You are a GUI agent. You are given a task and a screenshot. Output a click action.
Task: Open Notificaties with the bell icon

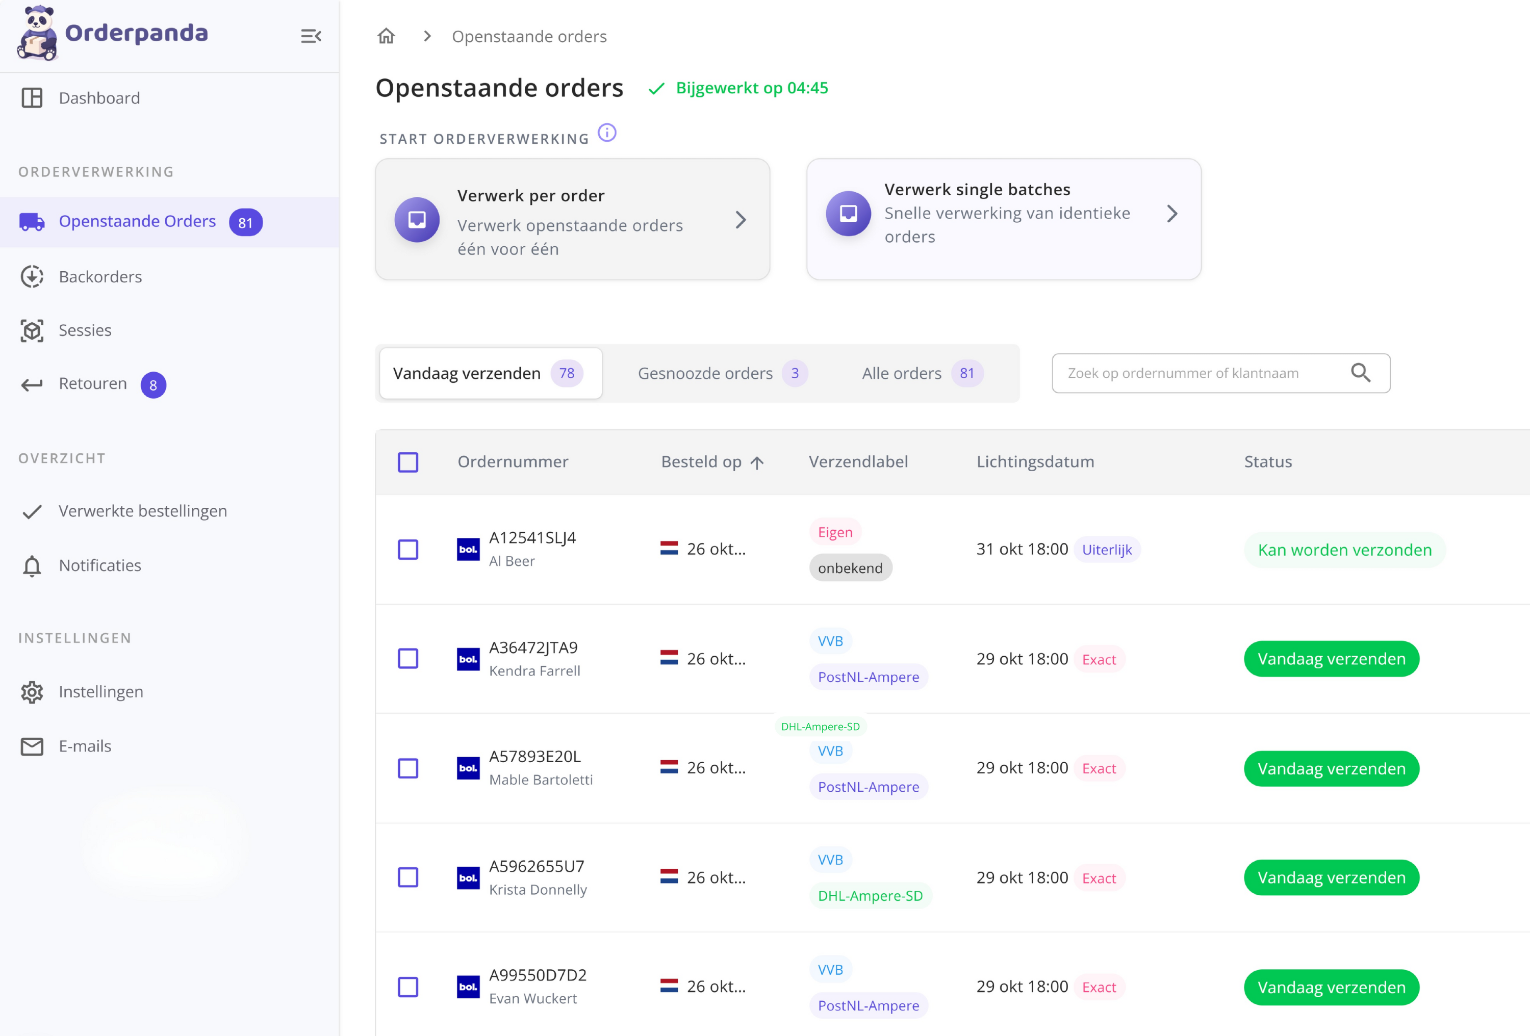point(33,566)
